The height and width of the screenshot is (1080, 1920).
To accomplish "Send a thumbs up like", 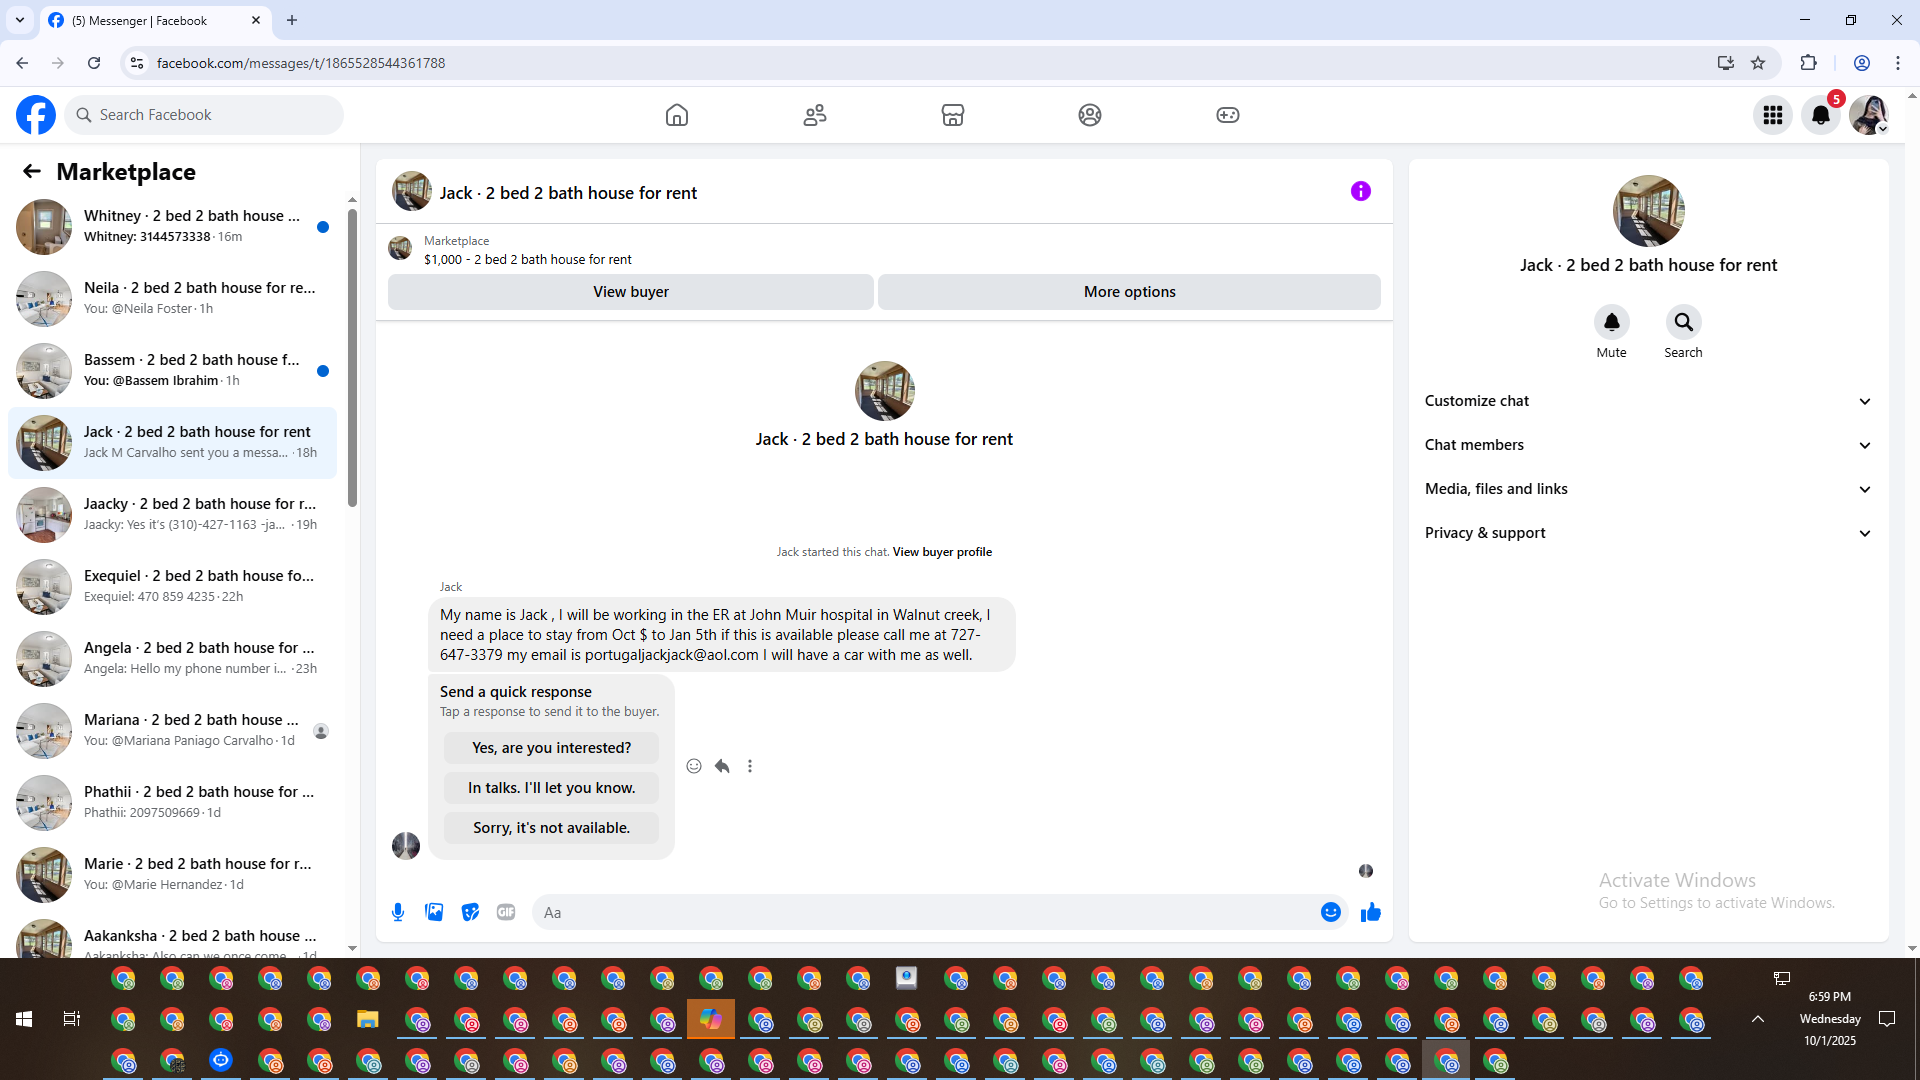I will point(1371,912).
